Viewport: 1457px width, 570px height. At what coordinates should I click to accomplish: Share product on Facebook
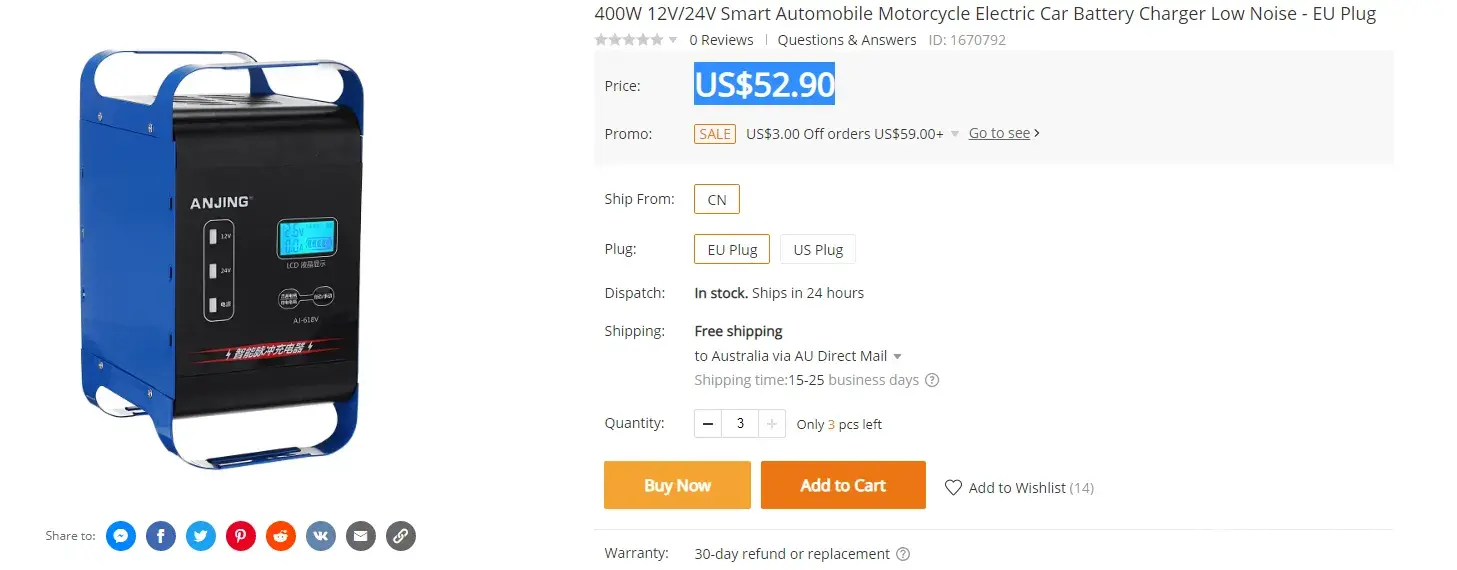[160, 536]
